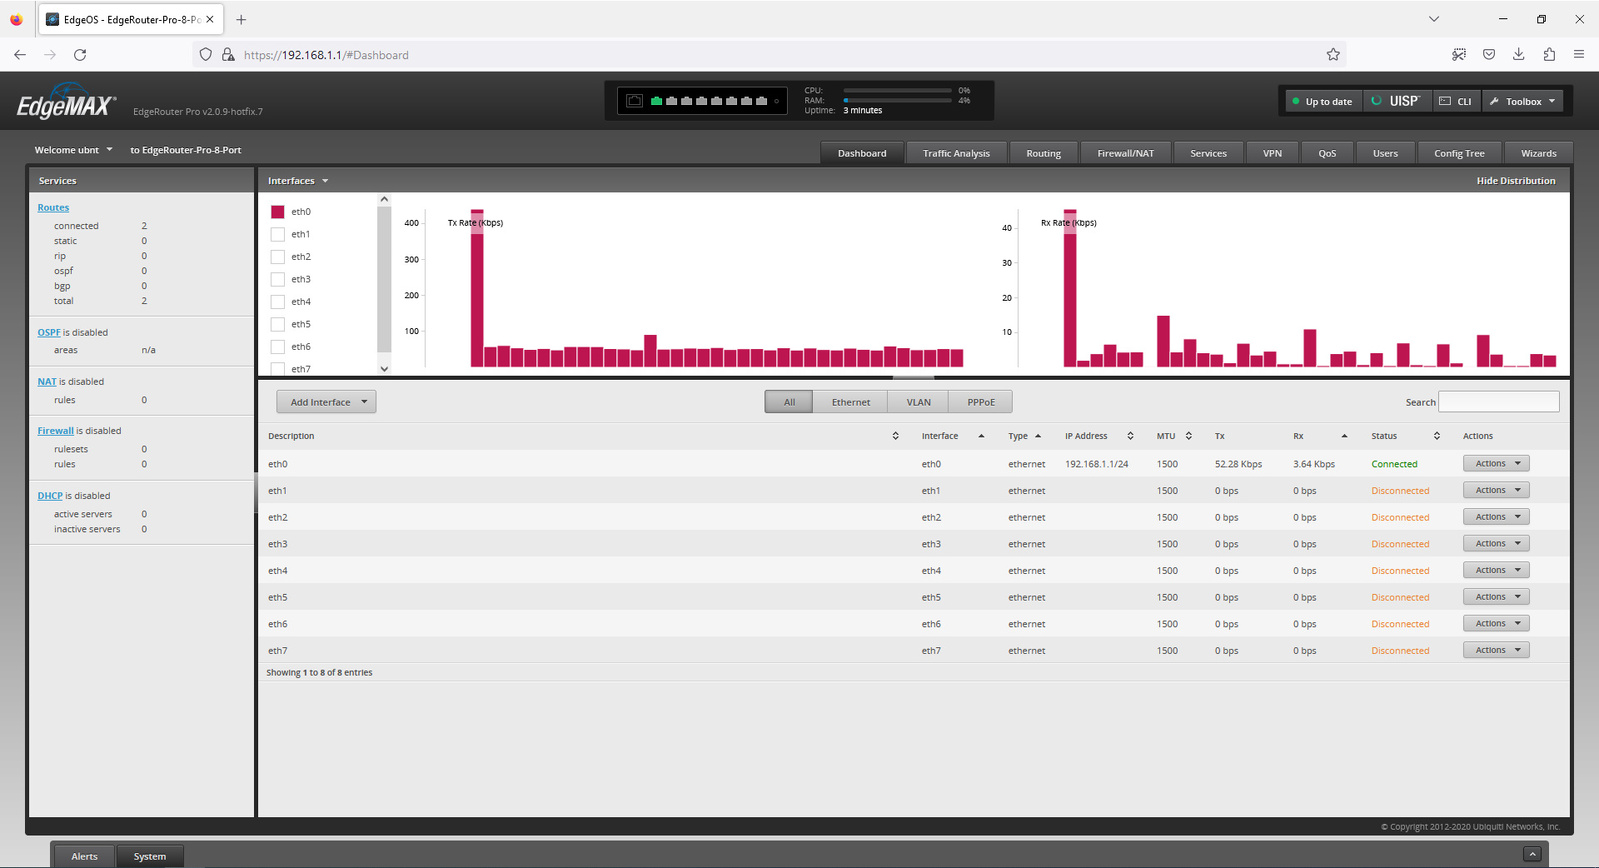Expand the Welcome ubnt user menu

click(73, 150)
